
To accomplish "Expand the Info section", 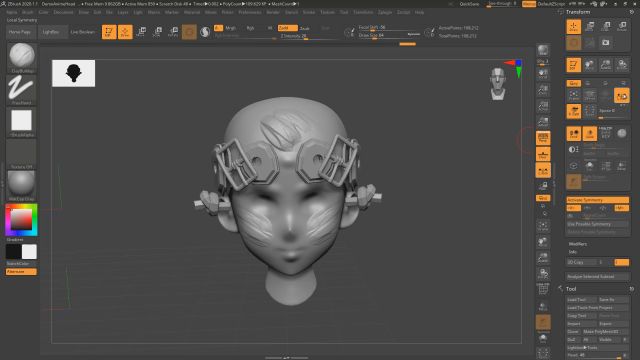I will click(x=573, y=252).
